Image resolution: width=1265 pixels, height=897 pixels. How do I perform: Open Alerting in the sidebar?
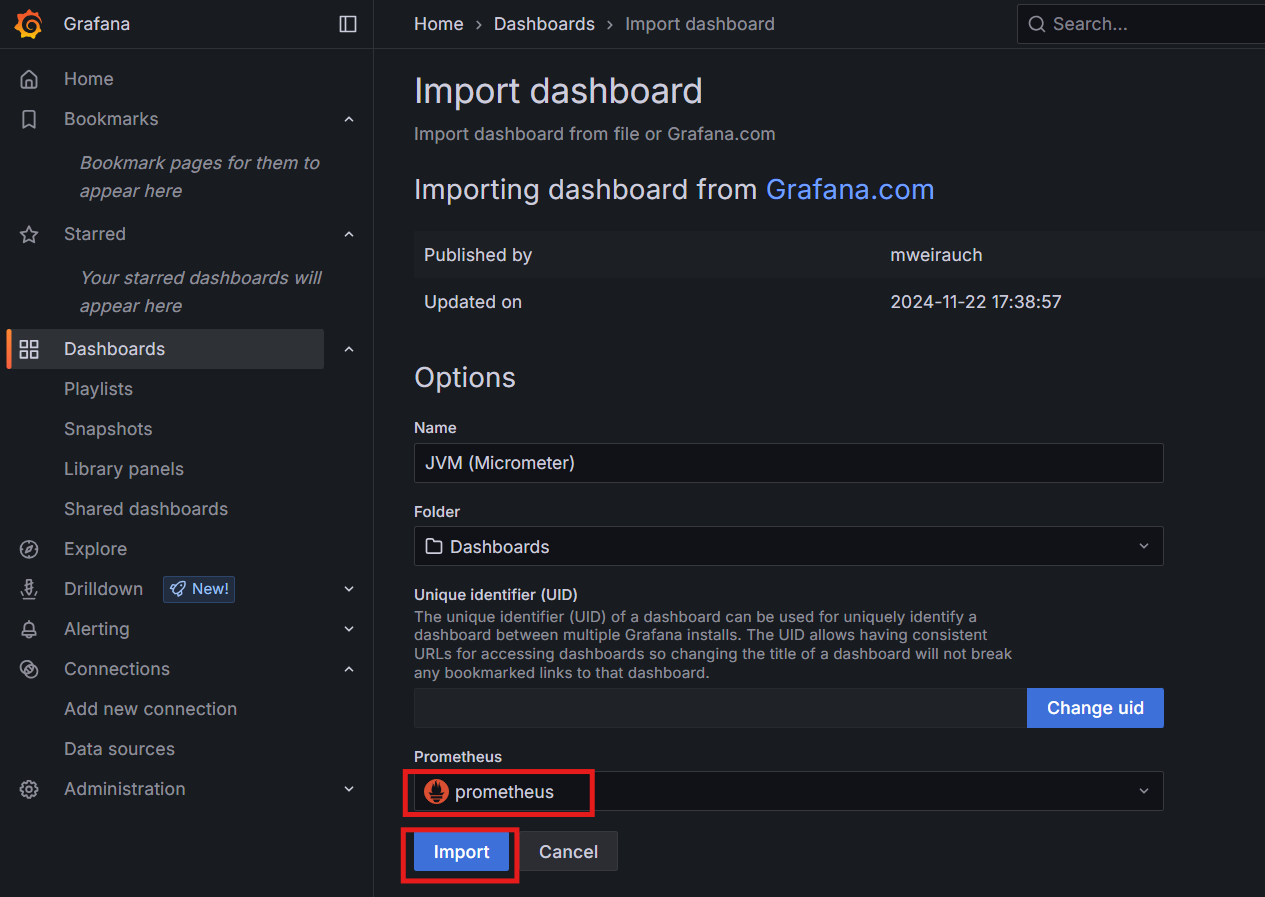click(97, 629)
